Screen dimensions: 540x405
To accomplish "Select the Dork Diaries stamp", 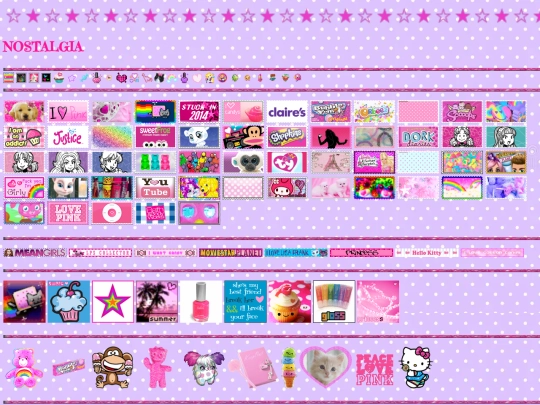I will (x=418, y=137).
